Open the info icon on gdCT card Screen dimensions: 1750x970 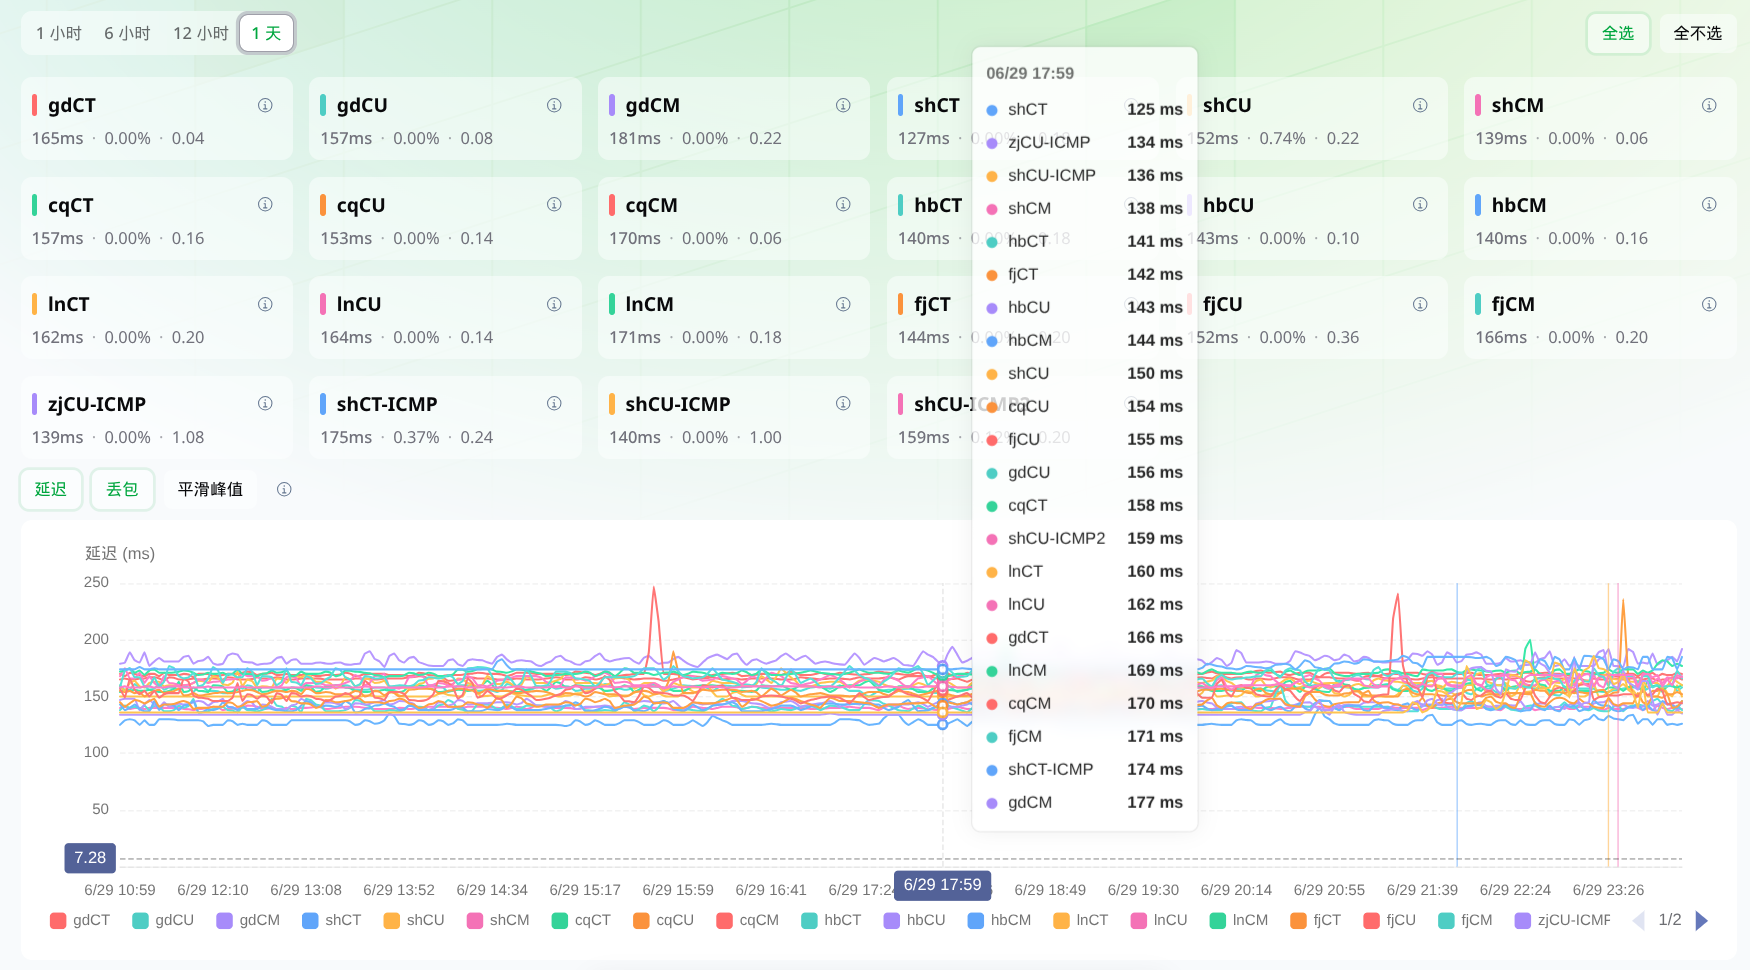click(x=265, y=105)
